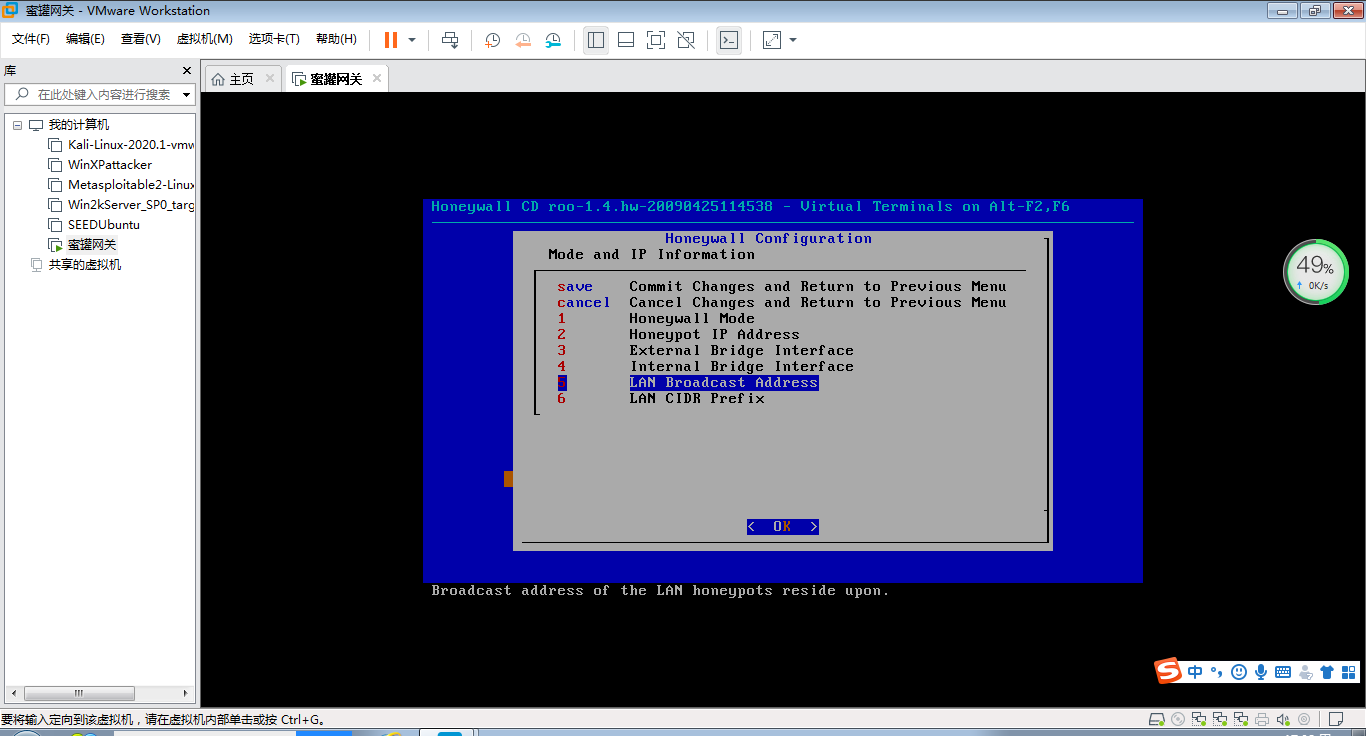The image size is (1366, 736).
Task: Select the Honeypot IP Address option
Action: click(x=679, y=335)
